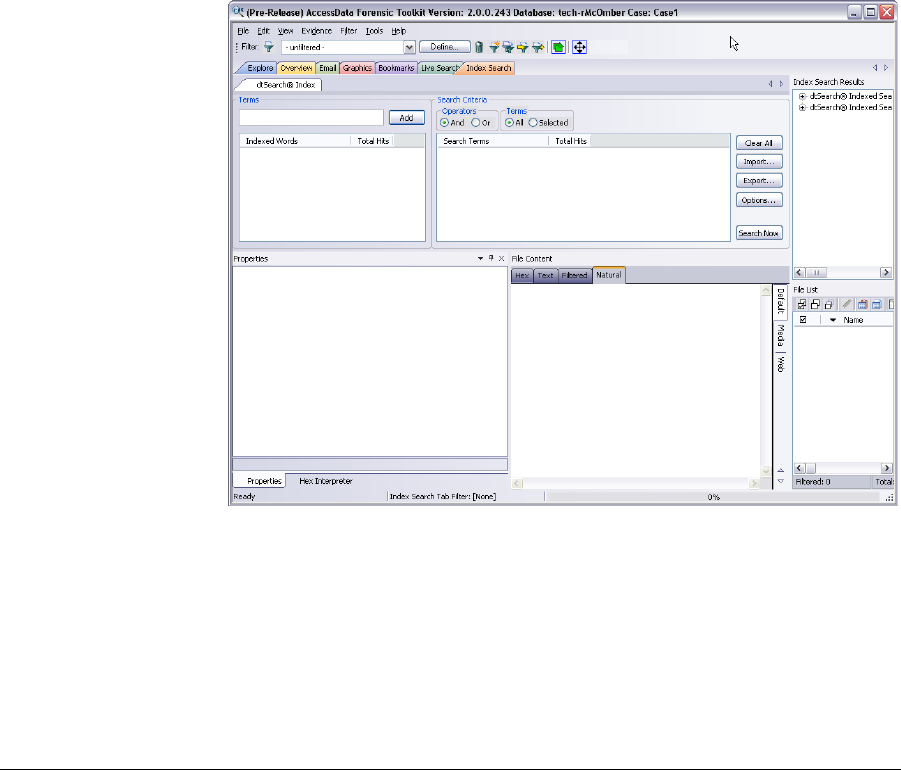901x770 pixels.
Task: Open the Help menu
Action: point(398,31)
